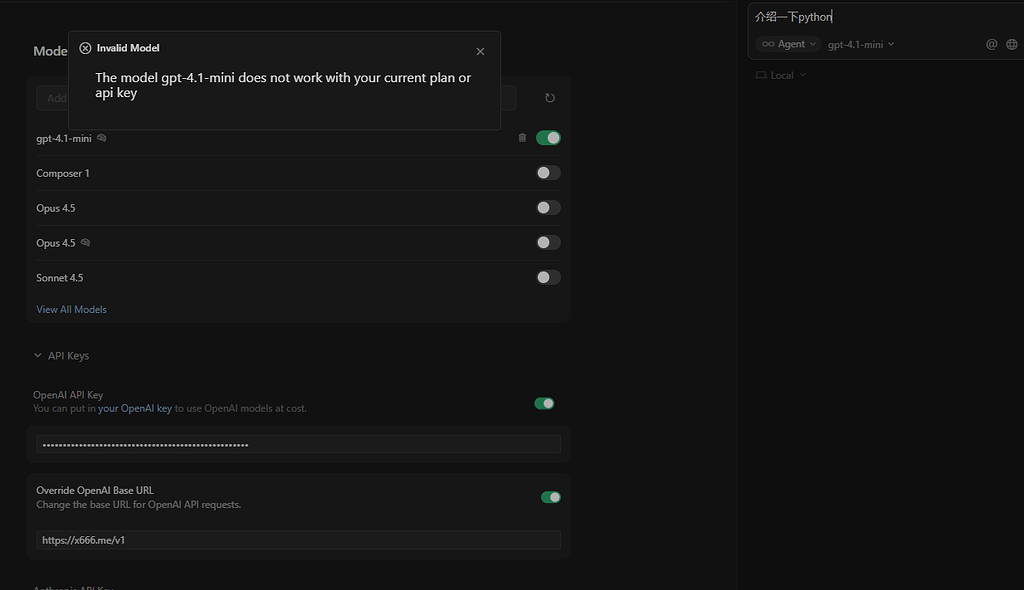1024x590 pixels.
Task: Disable the gpt-4.1-mini model toggle
Action: coord(548,138)
